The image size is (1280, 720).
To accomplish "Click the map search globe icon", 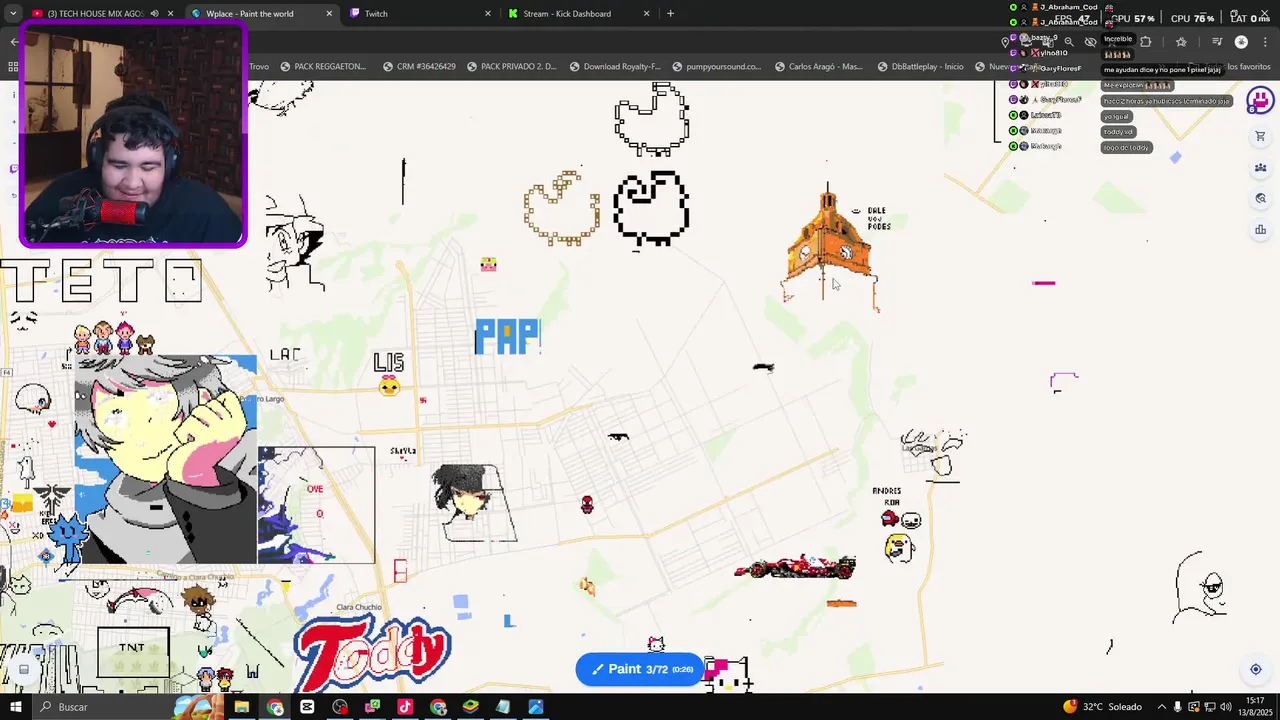I will tap(1260, 198).
